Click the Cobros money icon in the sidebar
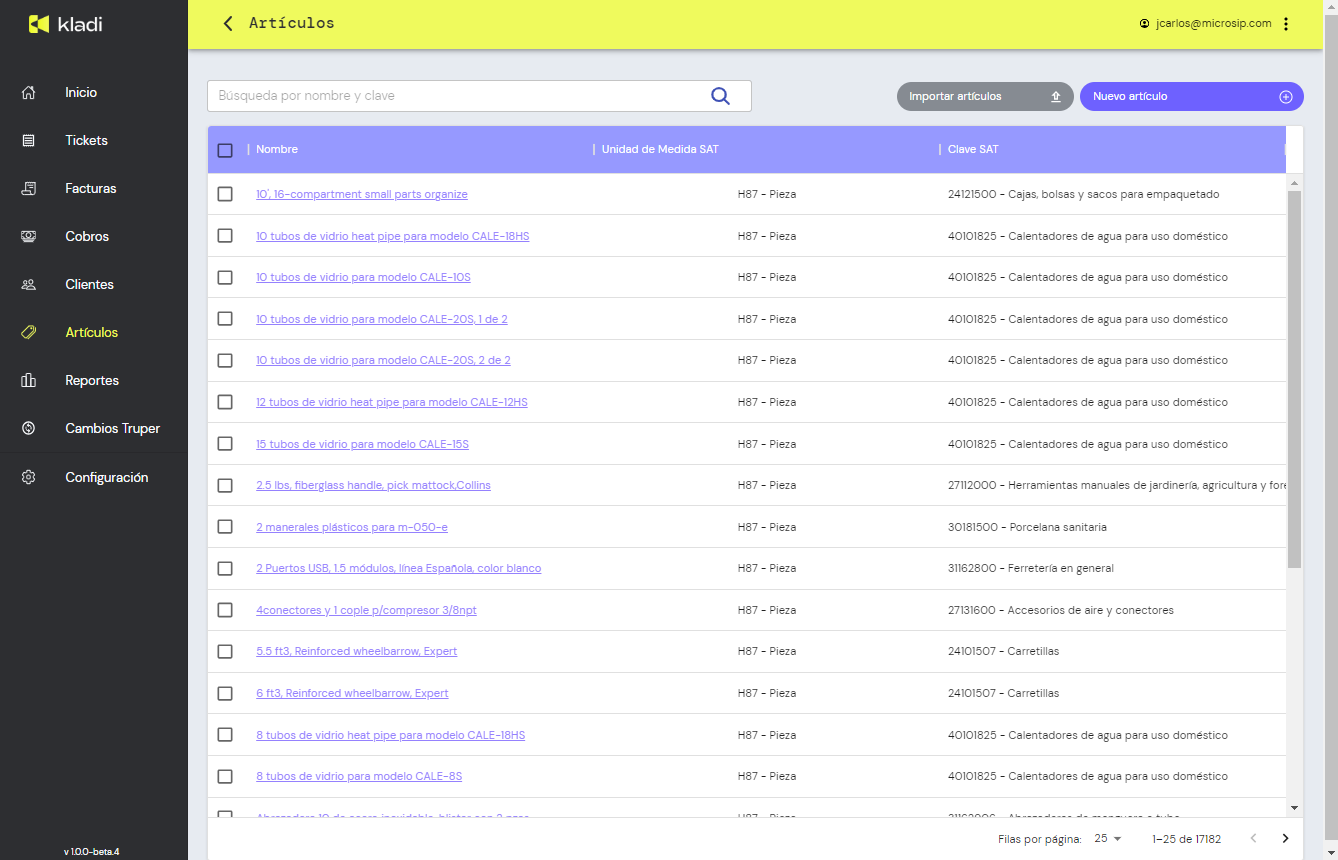1338x860 pixels. point(29,237)
